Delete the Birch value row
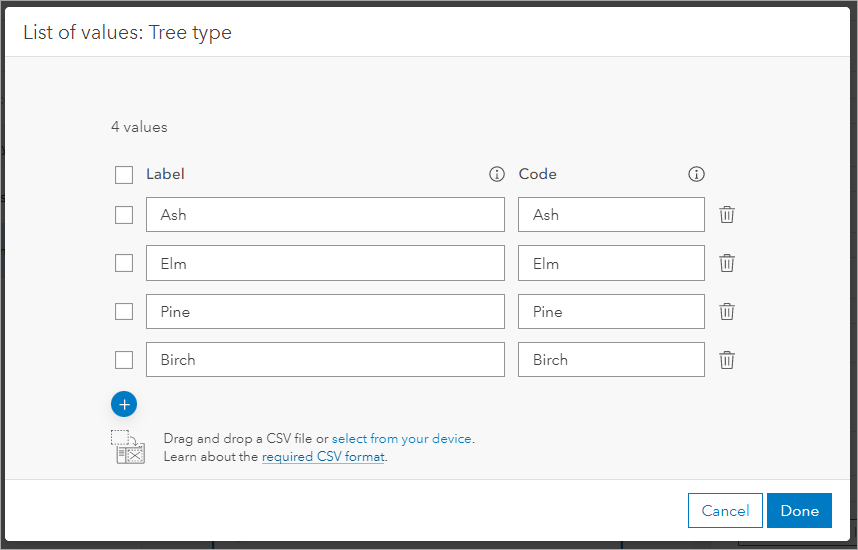Screen dimensions: 858x550 (x=727, y=360)
